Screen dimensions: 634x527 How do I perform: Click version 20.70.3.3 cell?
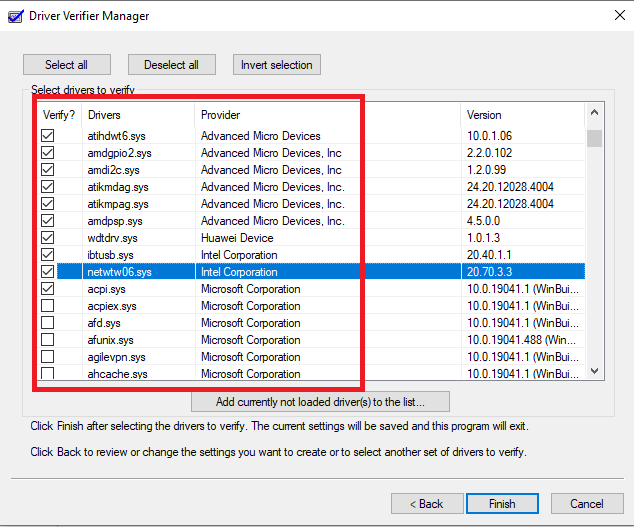(489, 272)
